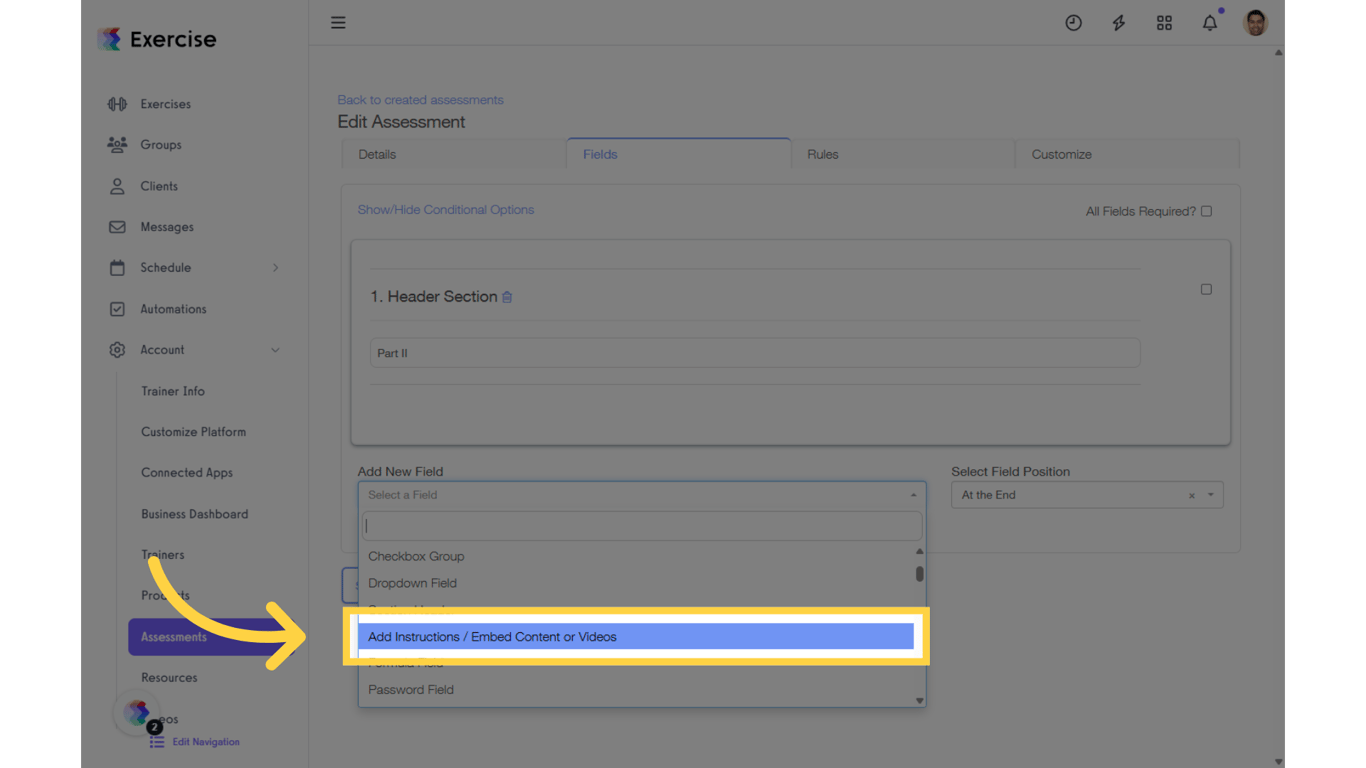Open the history clock icon in top bar

(x=1073, y=22)
